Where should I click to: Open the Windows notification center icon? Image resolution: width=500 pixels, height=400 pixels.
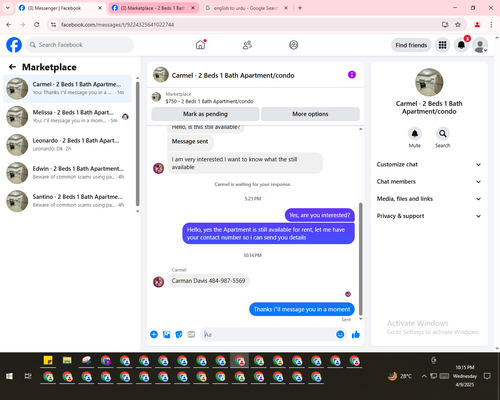(487, 376)
